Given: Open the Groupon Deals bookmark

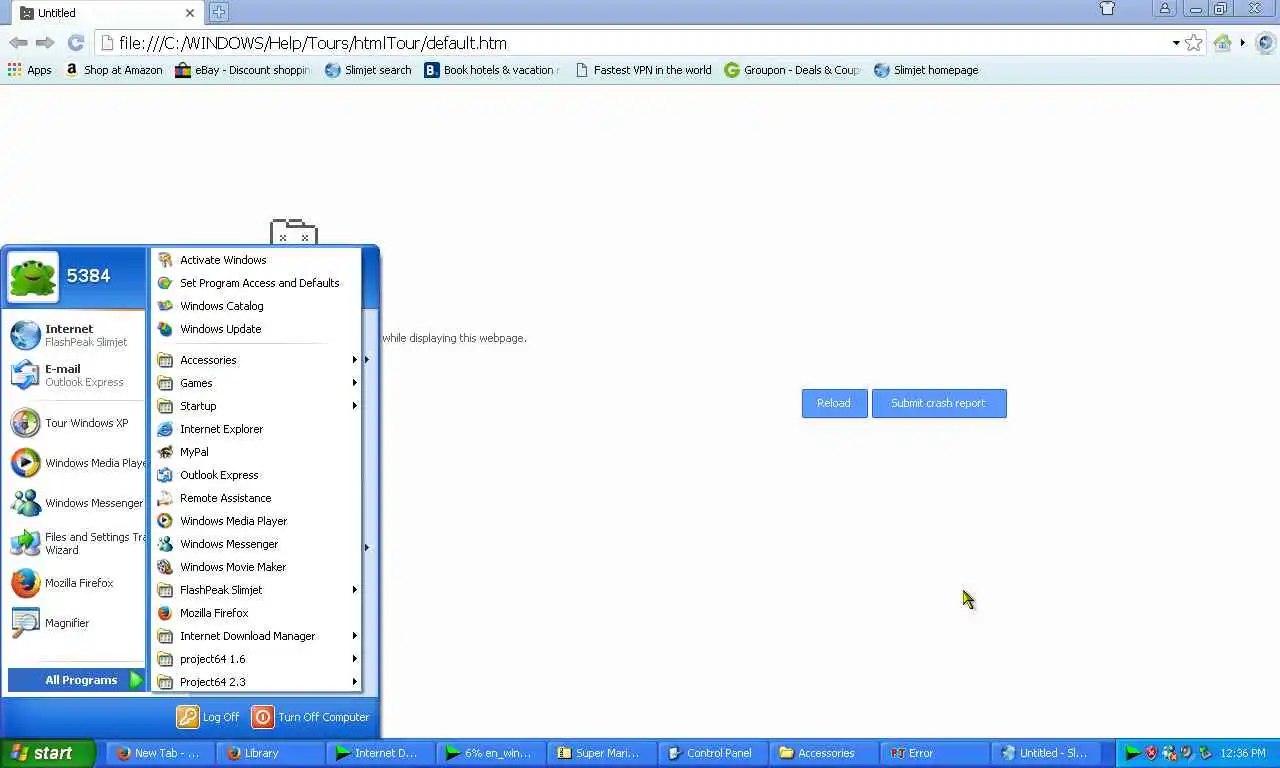Looking at the screenshot, I should point(792,70).
